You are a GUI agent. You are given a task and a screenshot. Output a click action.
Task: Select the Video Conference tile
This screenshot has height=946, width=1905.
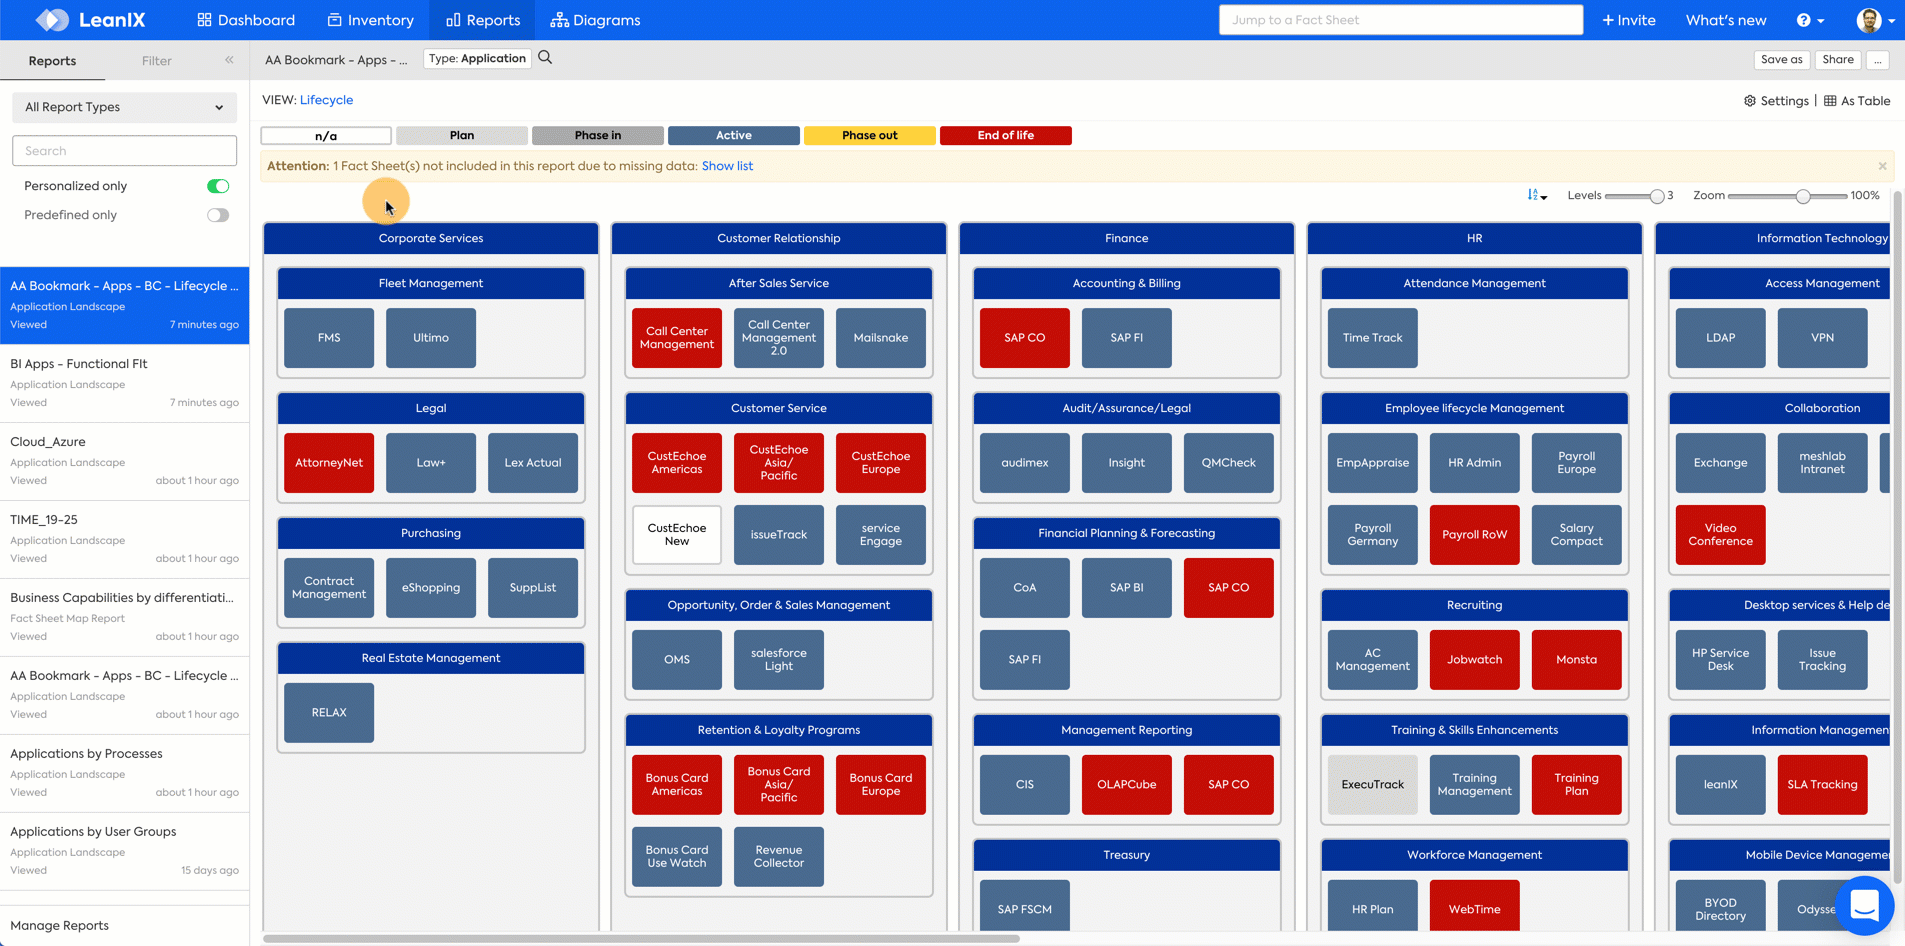click(1721, 535)
